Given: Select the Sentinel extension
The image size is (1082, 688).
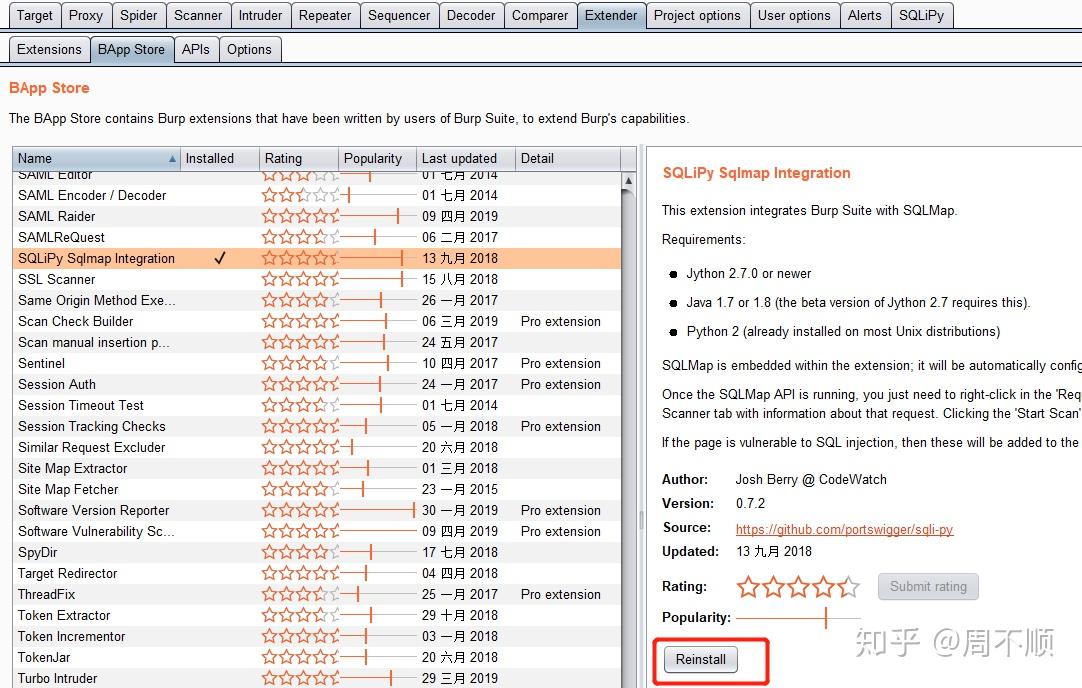Looking at the screenshot, I should [x=317, y=363].
